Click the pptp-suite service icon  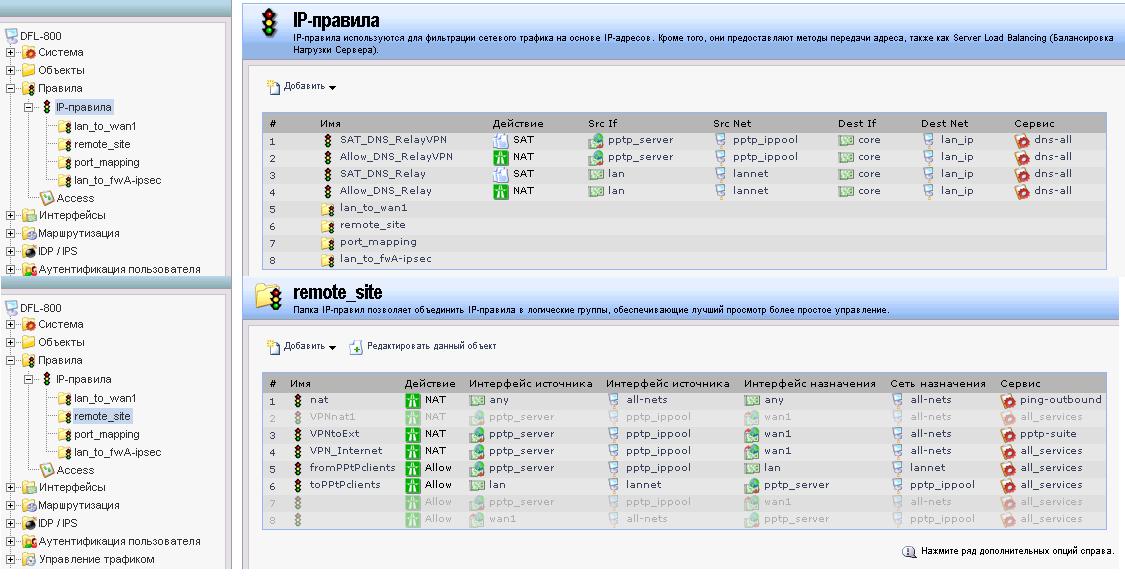[1008, 434]
